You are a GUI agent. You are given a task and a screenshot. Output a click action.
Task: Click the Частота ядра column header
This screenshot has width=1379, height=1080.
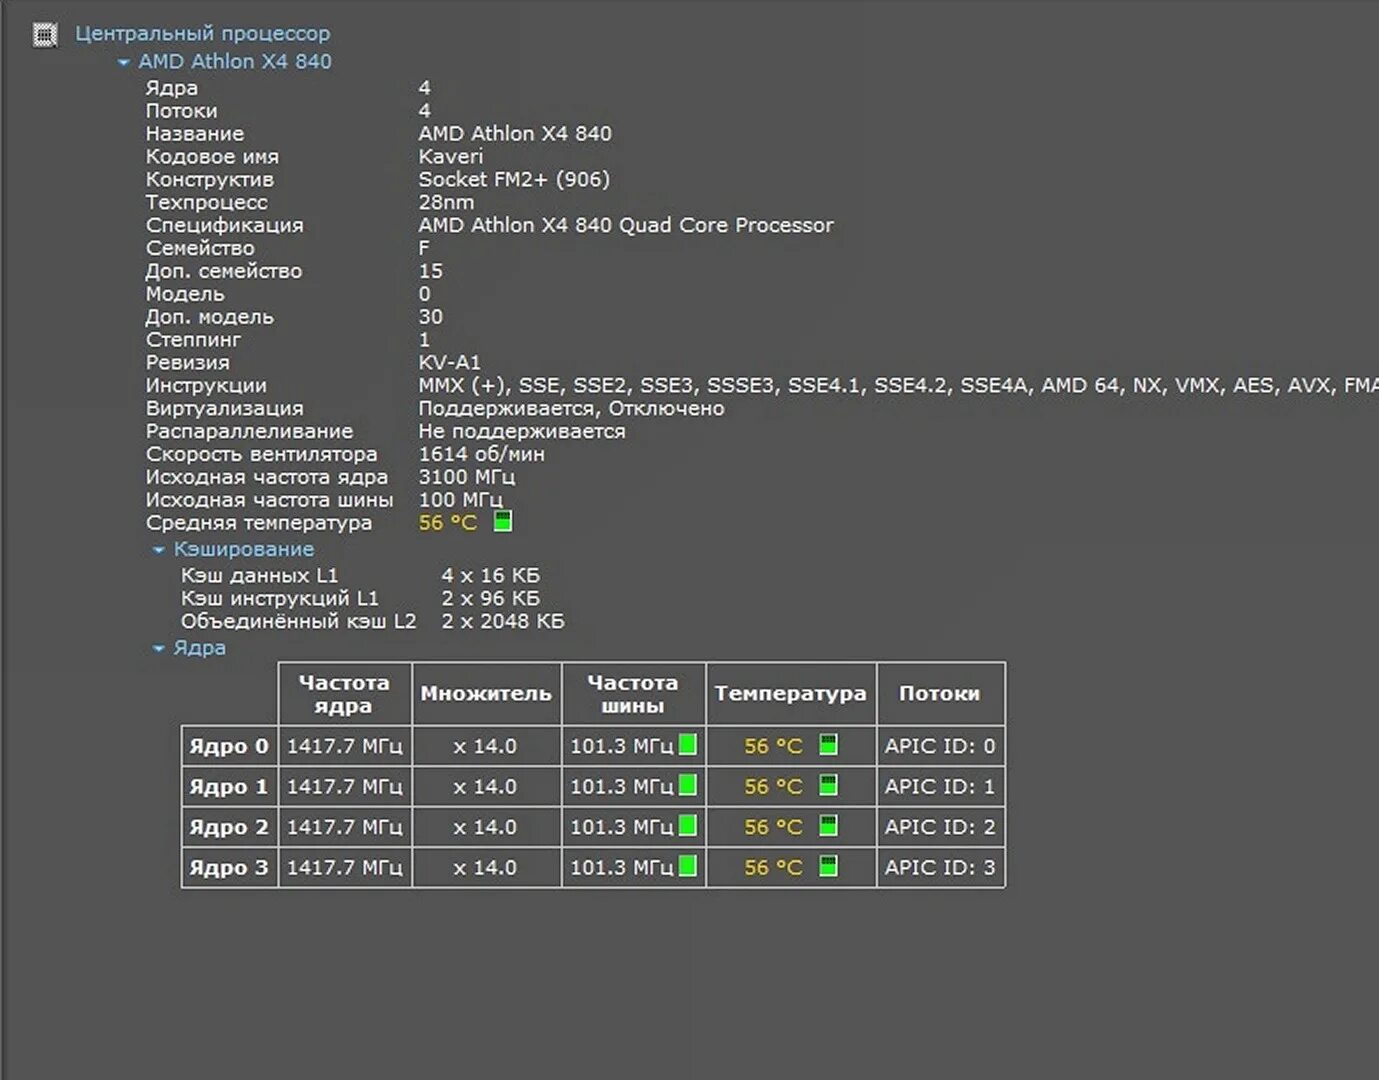coord(344,694)
